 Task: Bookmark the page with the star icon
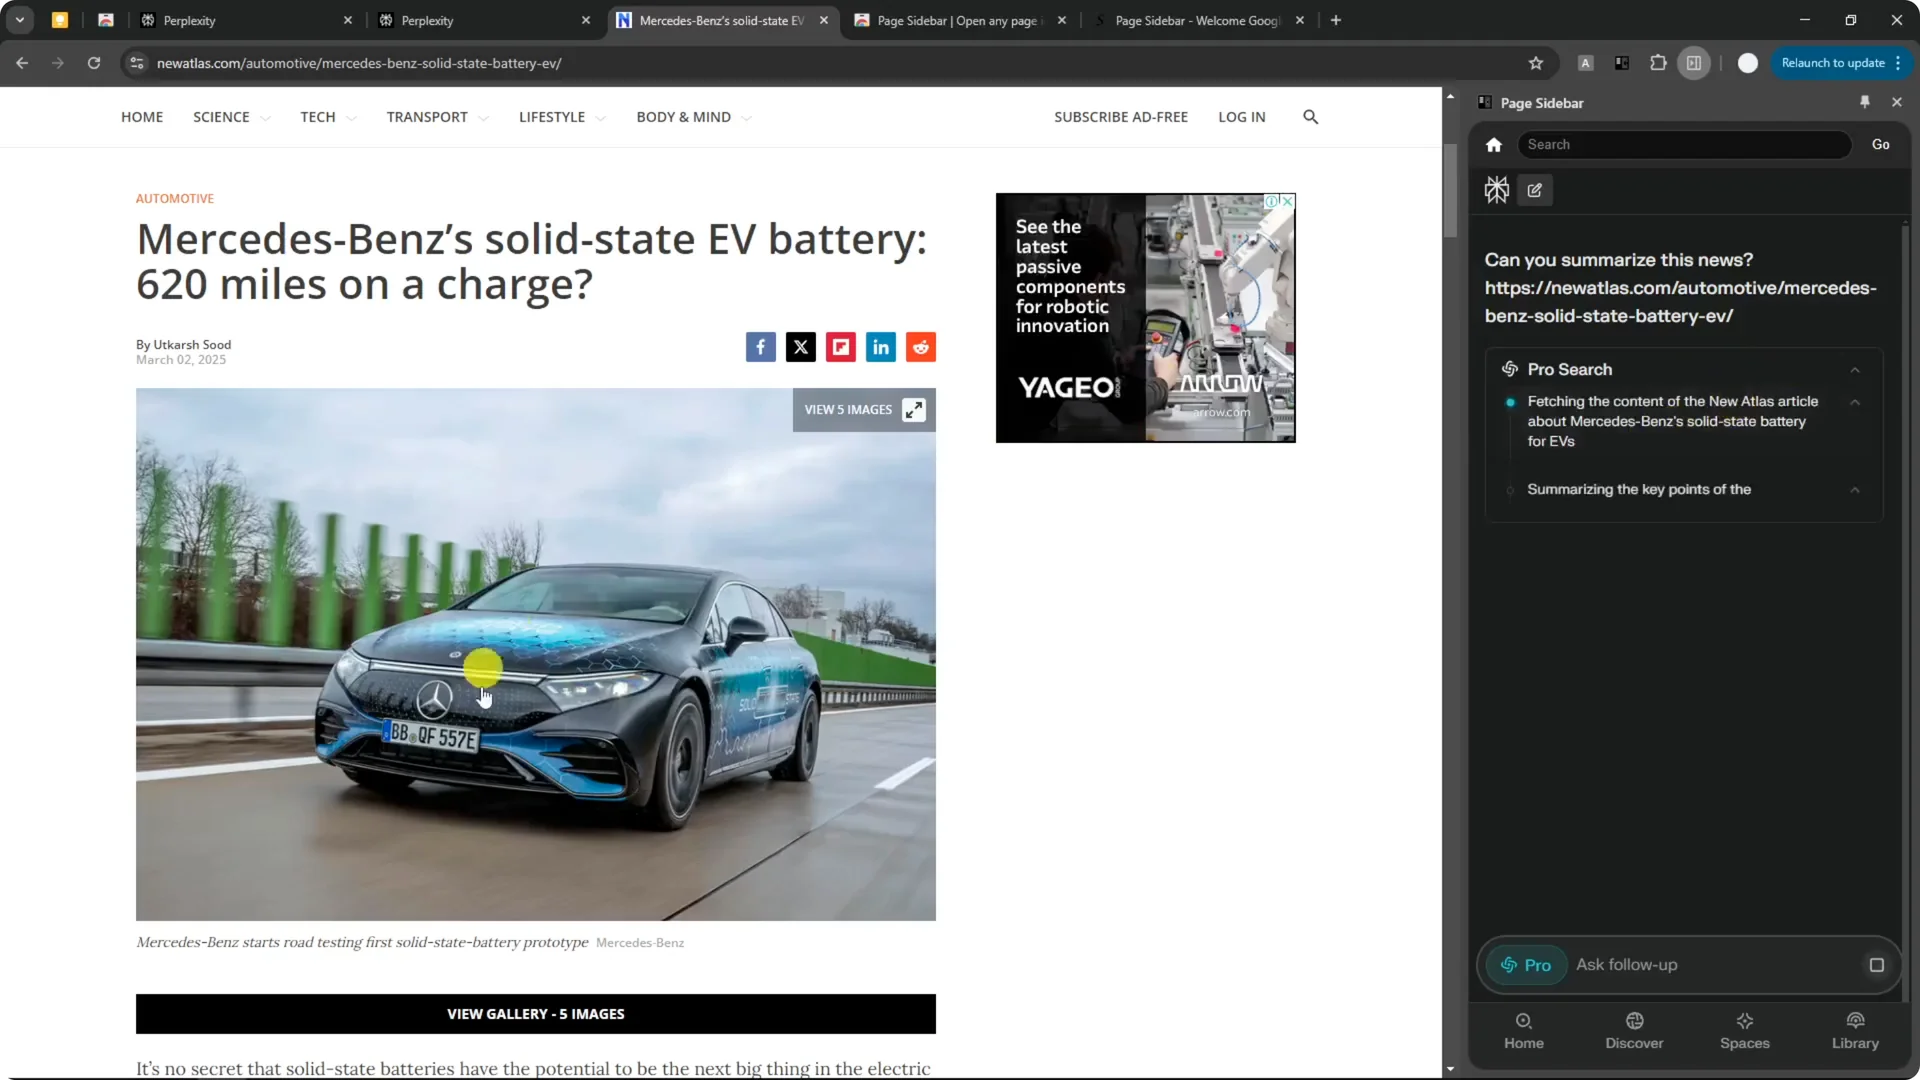[x=1537, y=63]
